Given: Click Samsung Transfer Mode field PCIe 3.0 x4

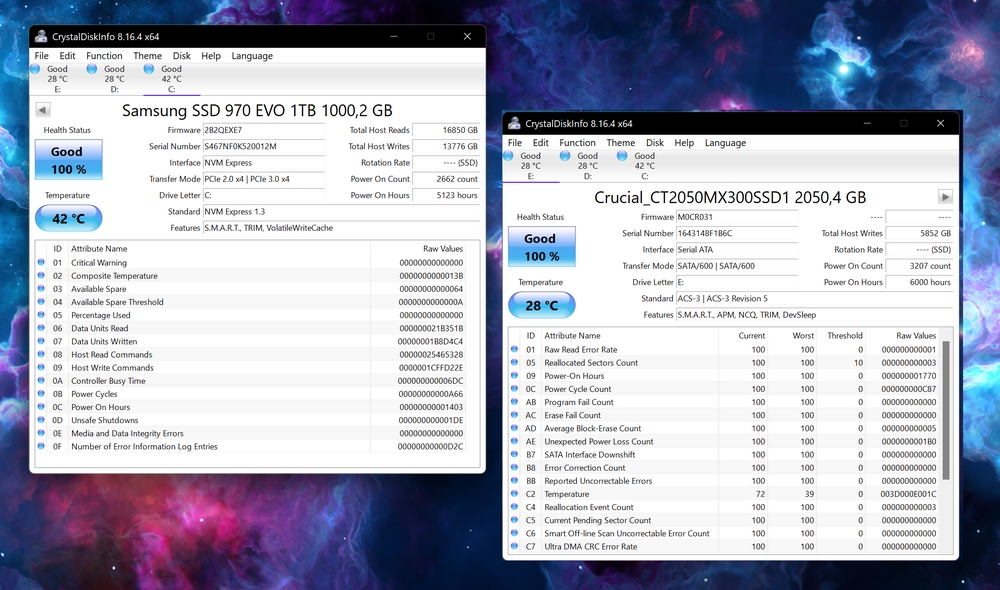Looking at the screenshot, I should (x=264, y=179).
